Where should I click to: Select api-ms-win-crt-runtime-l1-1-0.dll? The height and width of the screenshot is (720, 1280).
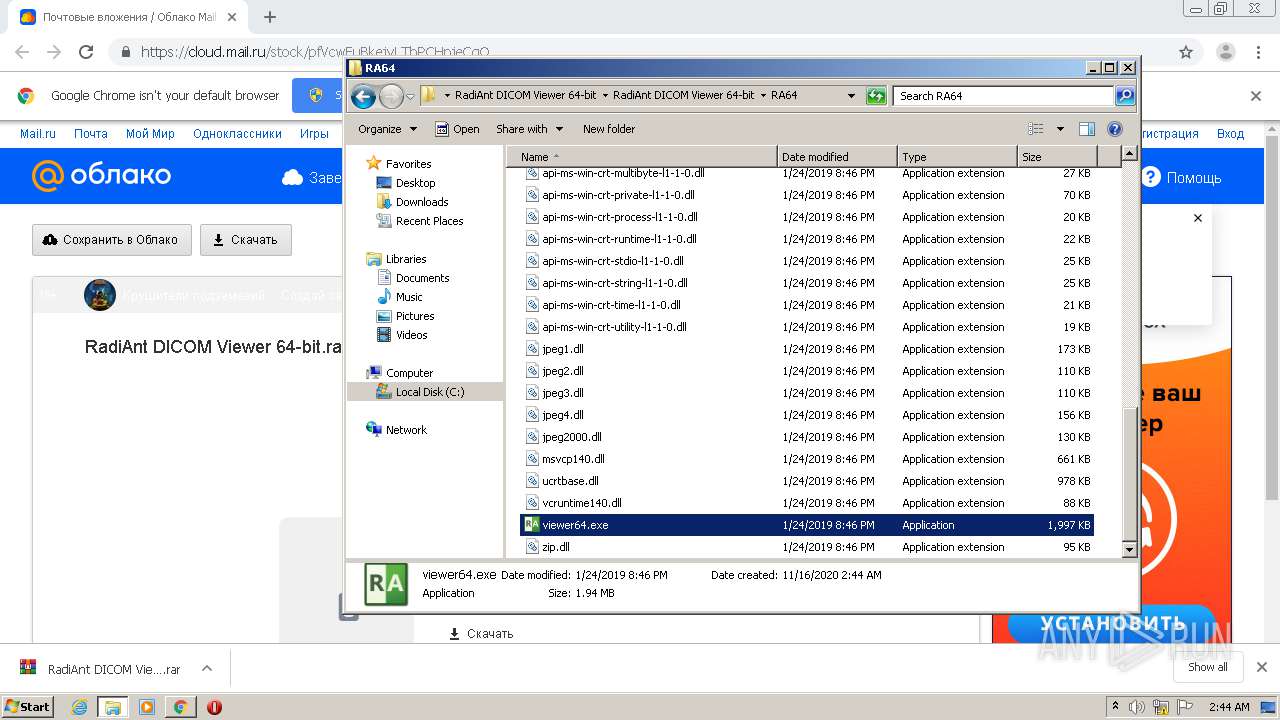[619, 239]
